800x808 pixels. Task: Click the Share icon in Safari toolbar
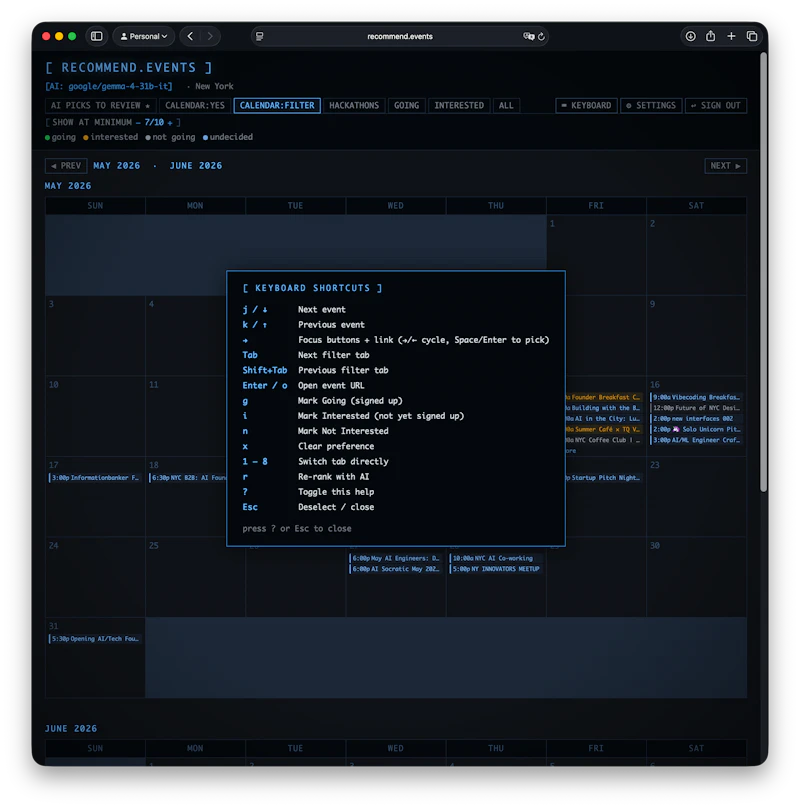coord(710,36)
